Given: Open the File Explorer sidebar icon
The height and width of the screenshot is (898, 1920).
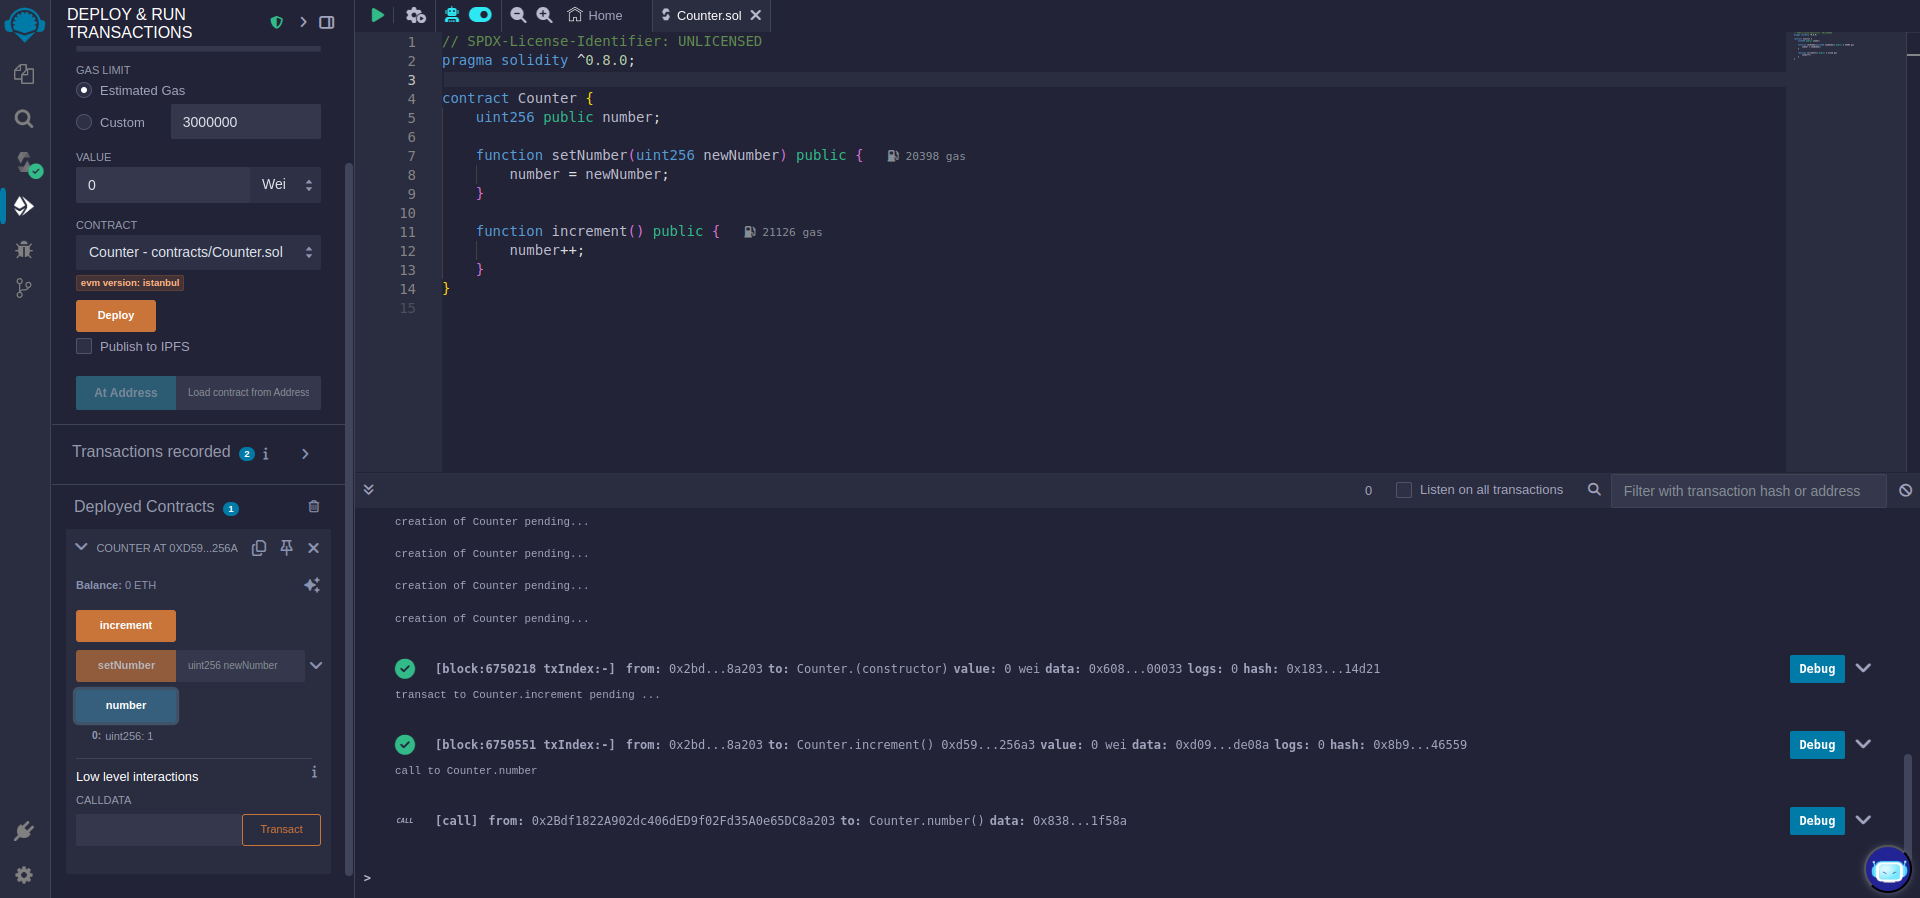Looking at the screenshot, I should point(24,75).
